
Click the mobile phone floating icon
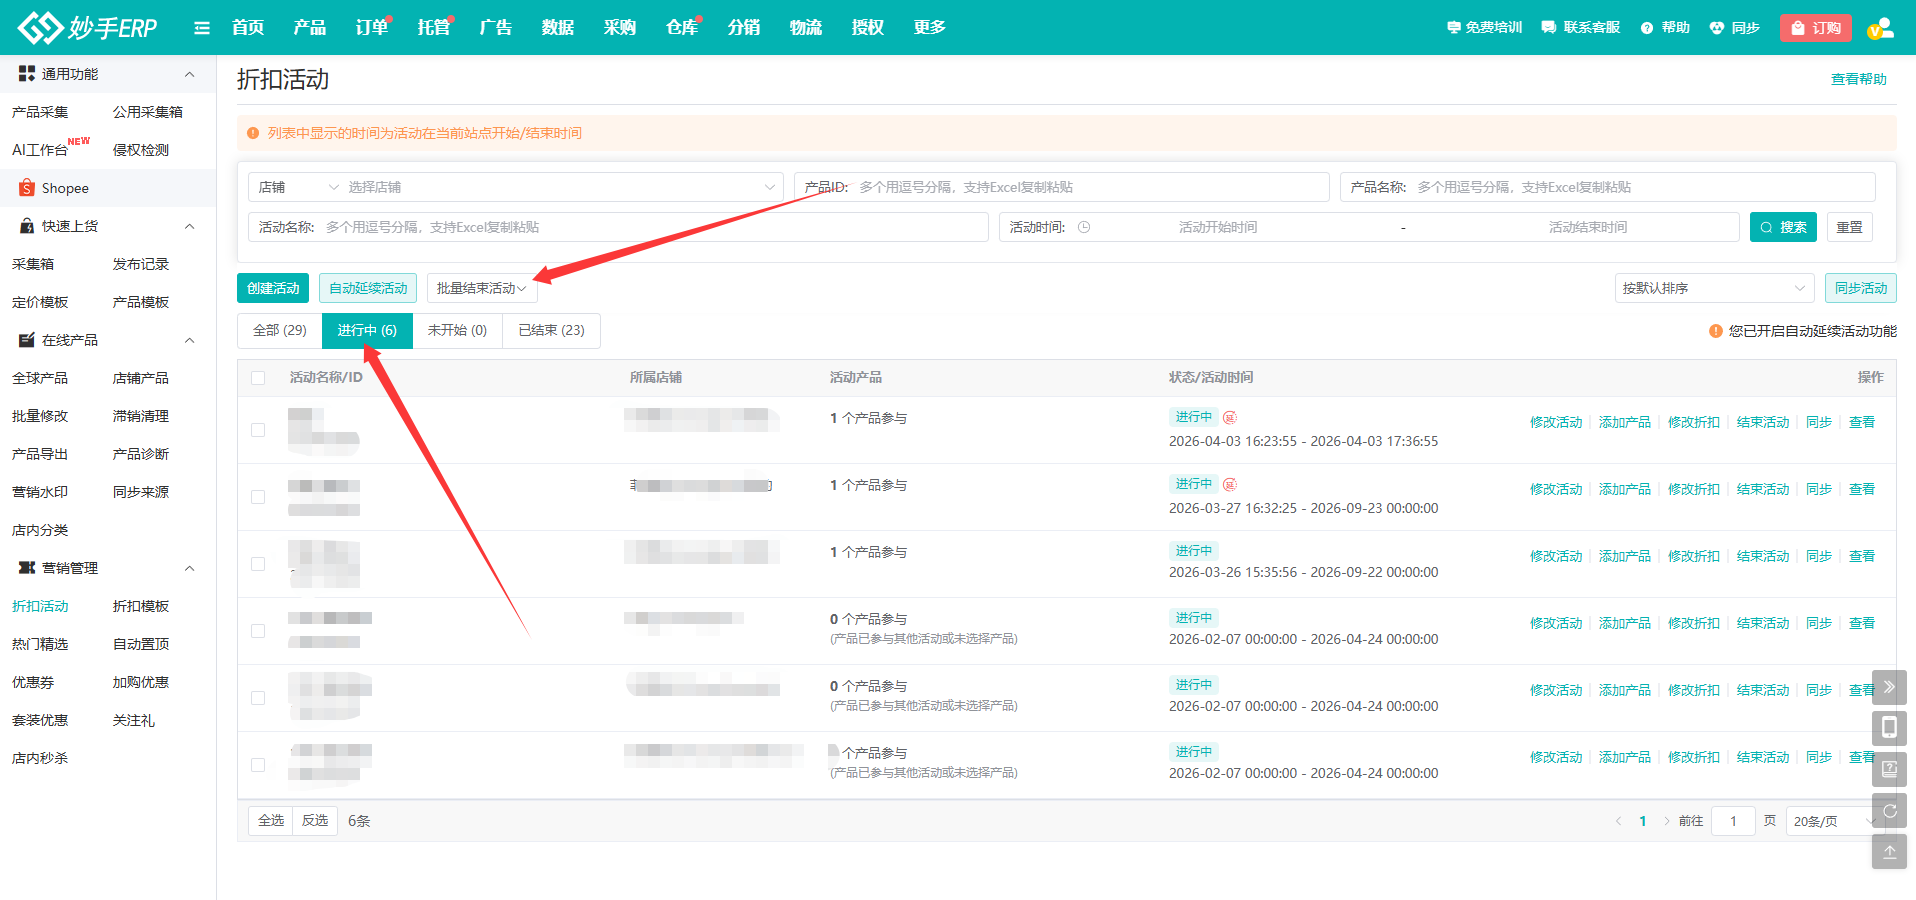[x=1889, y=728]
